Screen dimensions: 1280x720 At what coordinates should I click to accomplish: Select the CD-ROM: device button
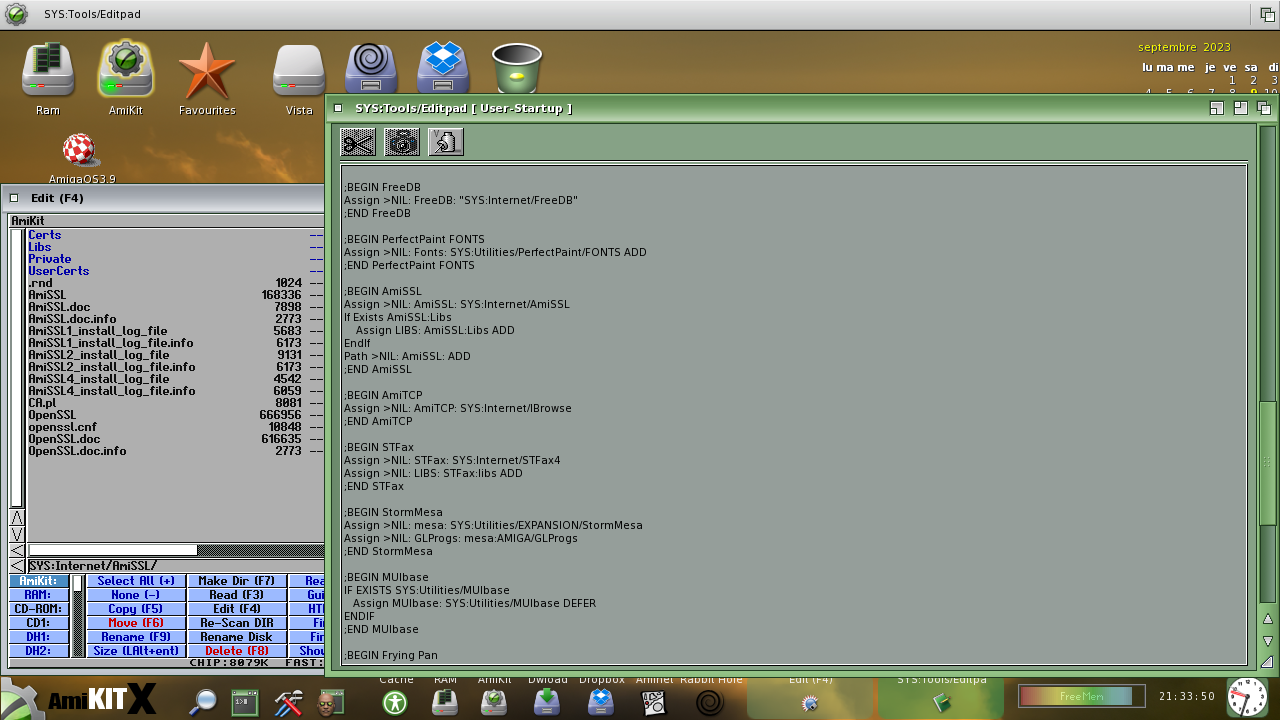pyautogui.click(x=39, y=609)
